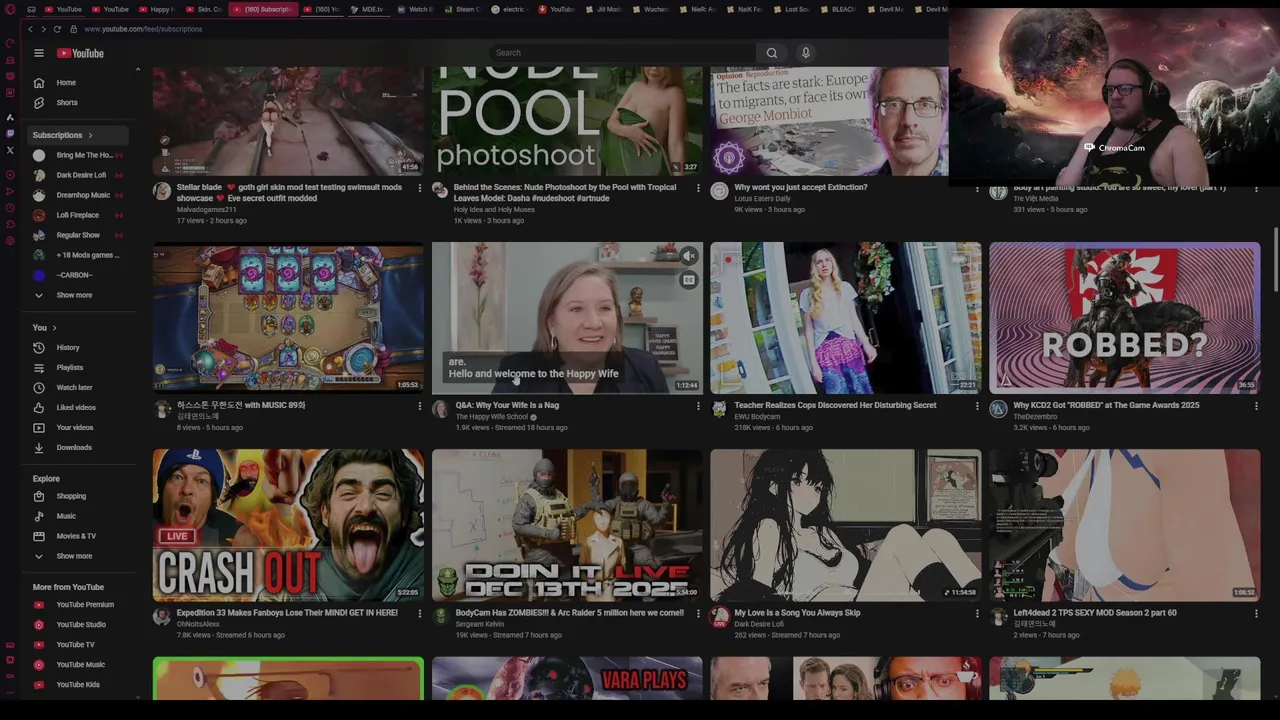Switch to the Watch B browser tab
The height and width of the screenshot is (720, 1280).
[x=416, y=9]
